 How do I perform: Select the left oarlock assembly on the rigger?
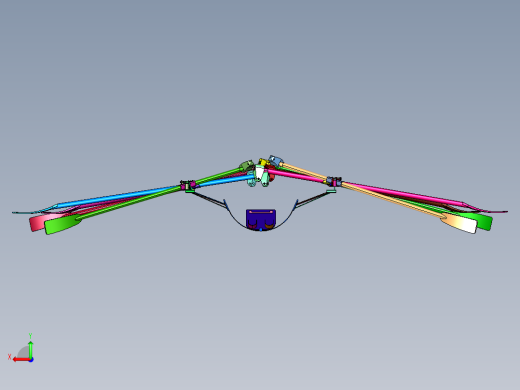pyautogui.click(x=188, y=185)
